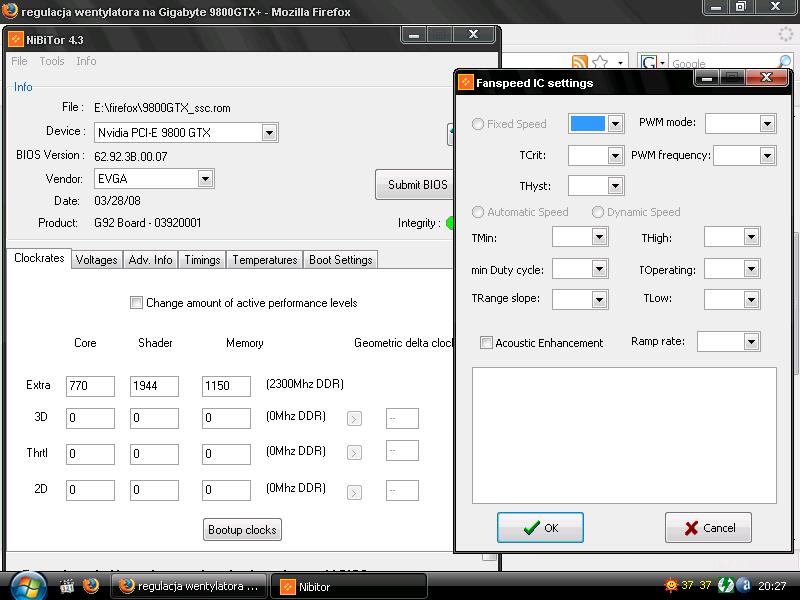The height and width of the screenshot is (600, 800).
Task: Click the Thrtl Shader clock field
Action: (x=154, y=454)
